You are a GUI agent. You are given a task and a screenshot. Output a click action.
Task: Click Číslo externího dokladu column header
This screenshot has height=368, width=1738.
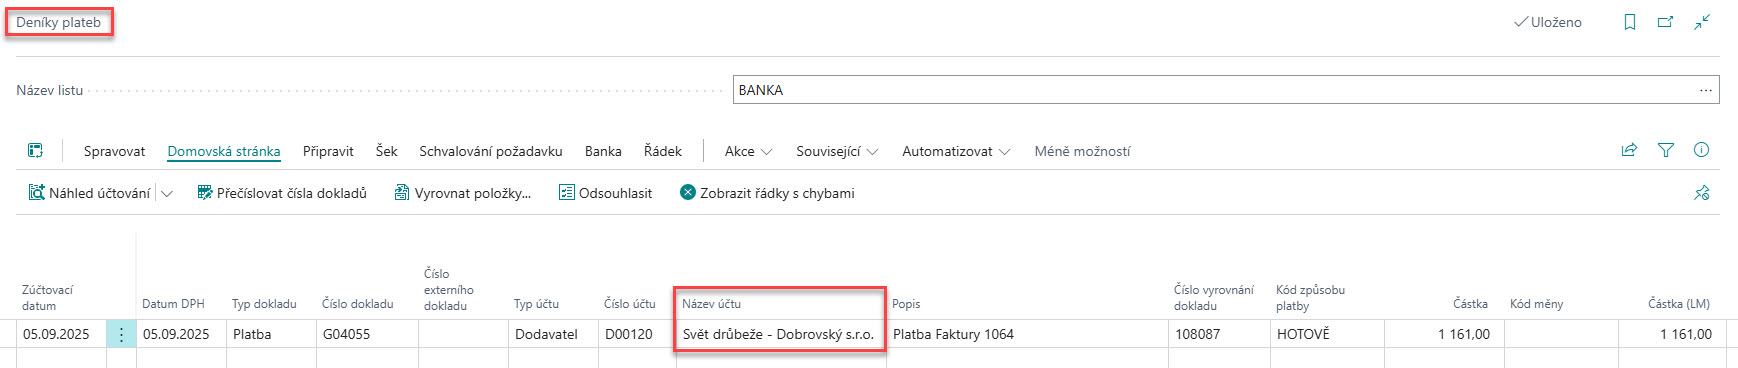(449, 290)
